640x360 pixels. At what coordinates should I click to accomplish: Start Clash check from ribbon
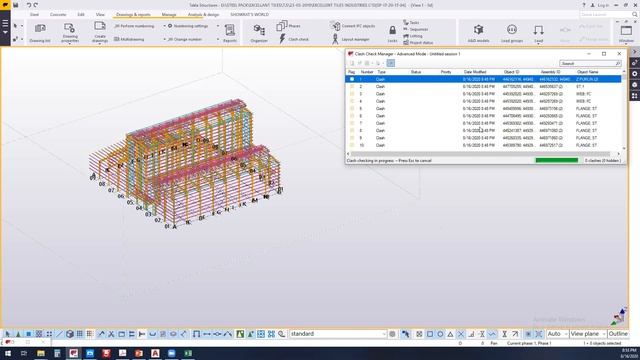[x=293, y=39]
